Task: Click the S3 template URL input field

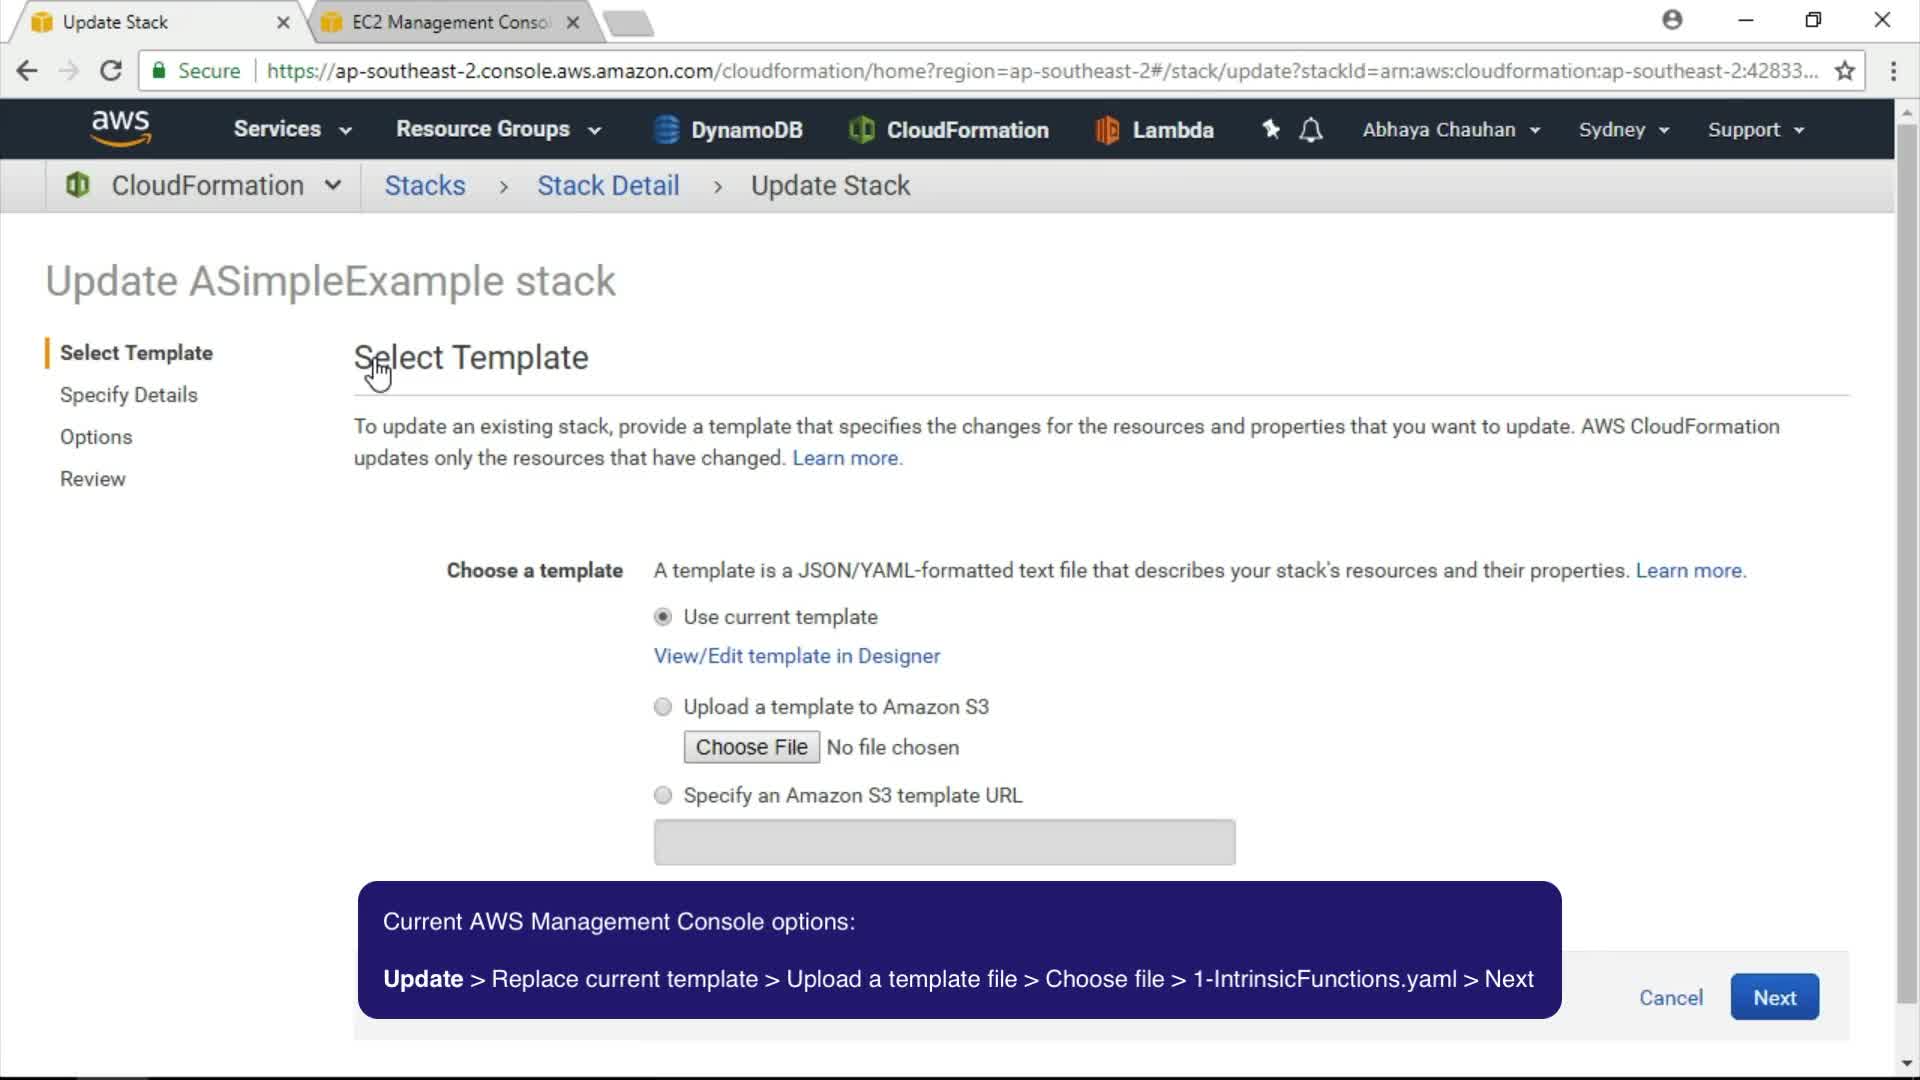Action: pyautogui.click(x=944, y=842)
